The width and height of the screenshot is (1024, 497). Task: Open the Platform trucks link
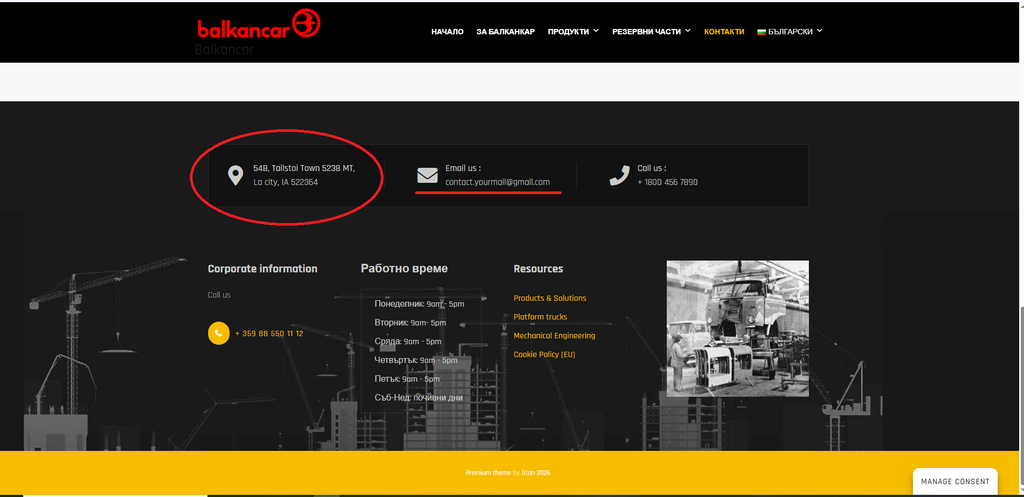click(540, 317)
